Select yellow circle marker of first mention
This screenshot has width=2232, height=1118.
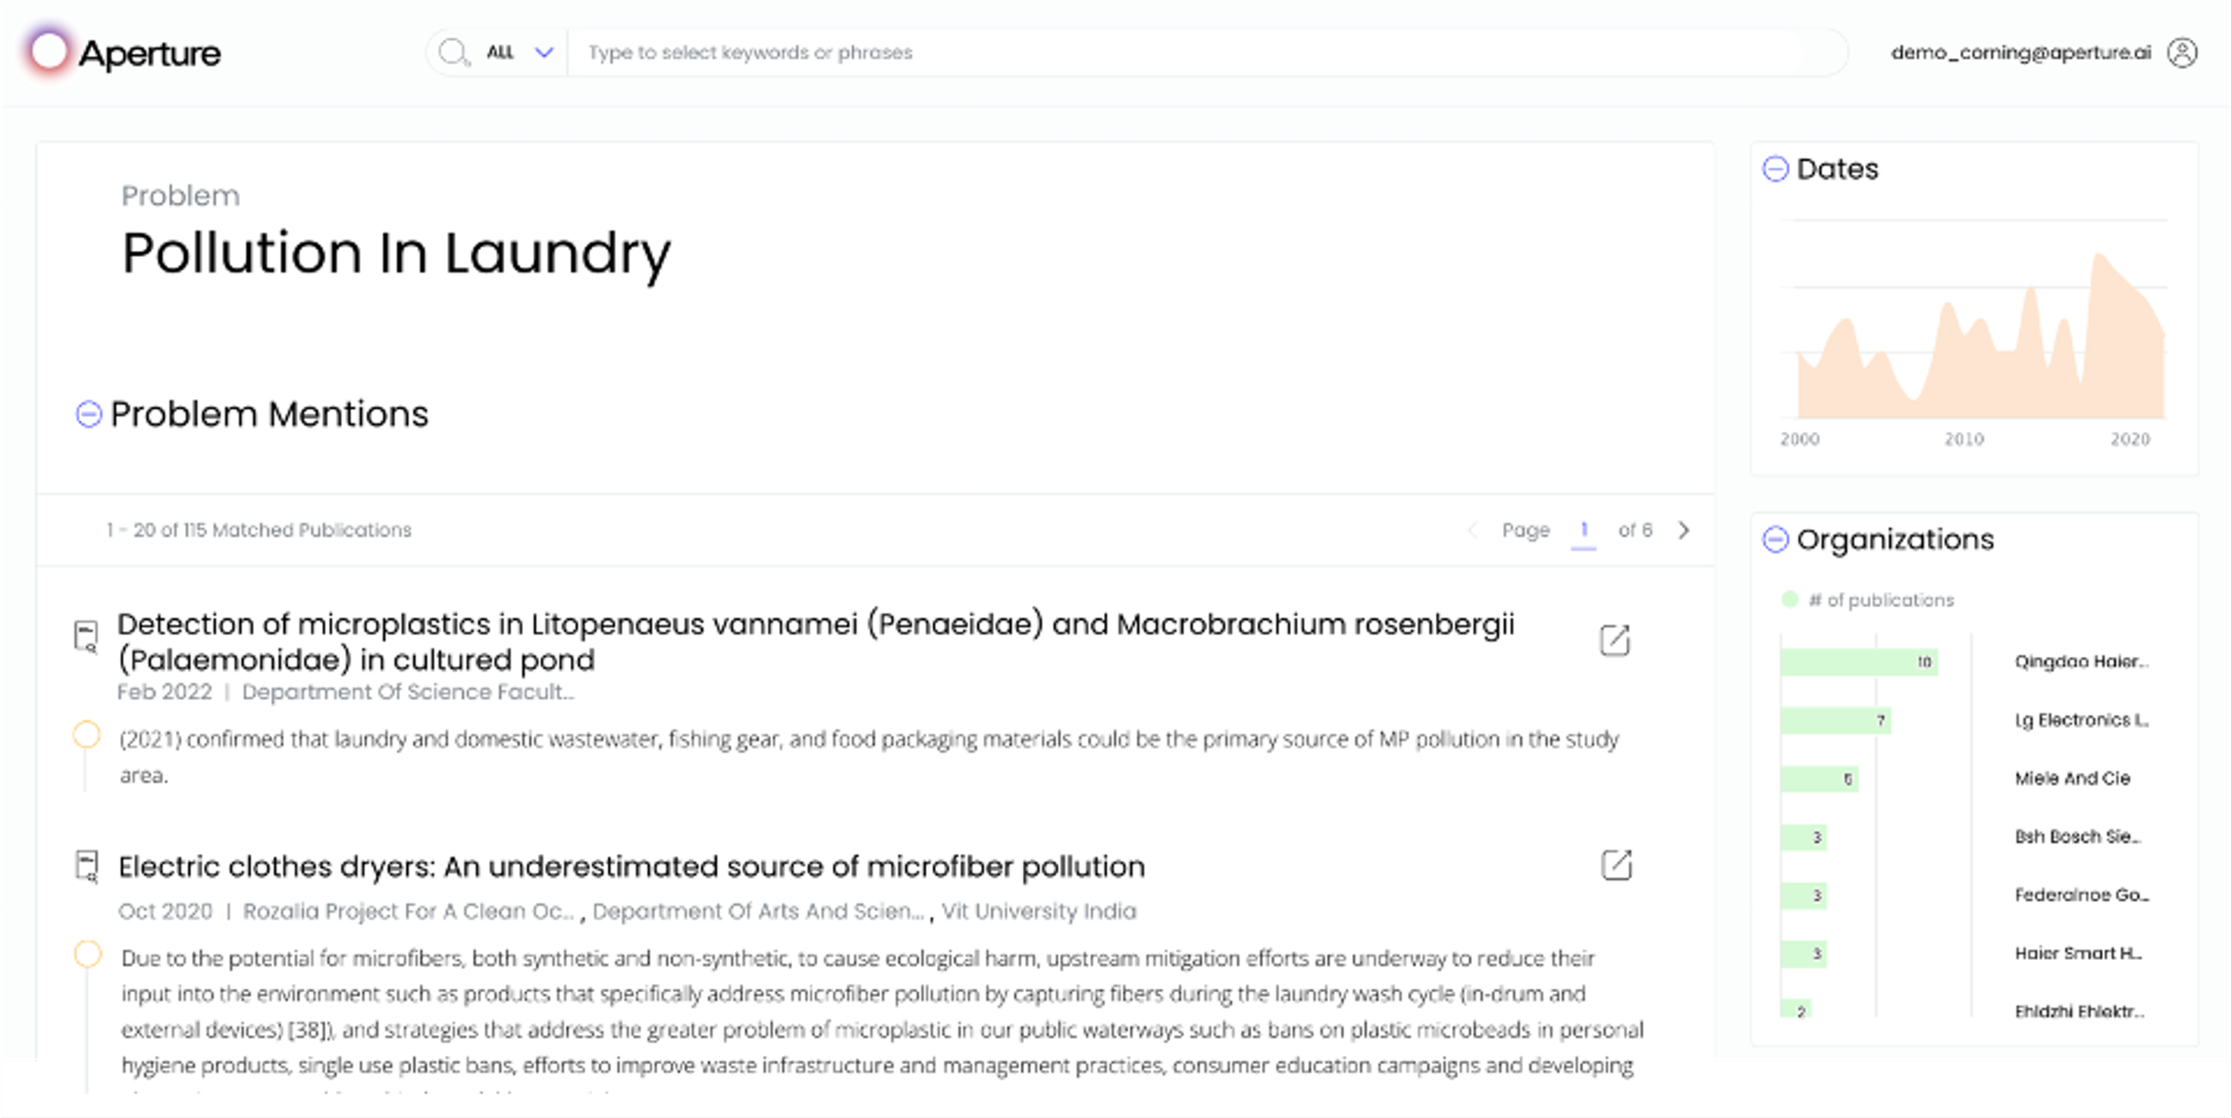click(87, 735)
